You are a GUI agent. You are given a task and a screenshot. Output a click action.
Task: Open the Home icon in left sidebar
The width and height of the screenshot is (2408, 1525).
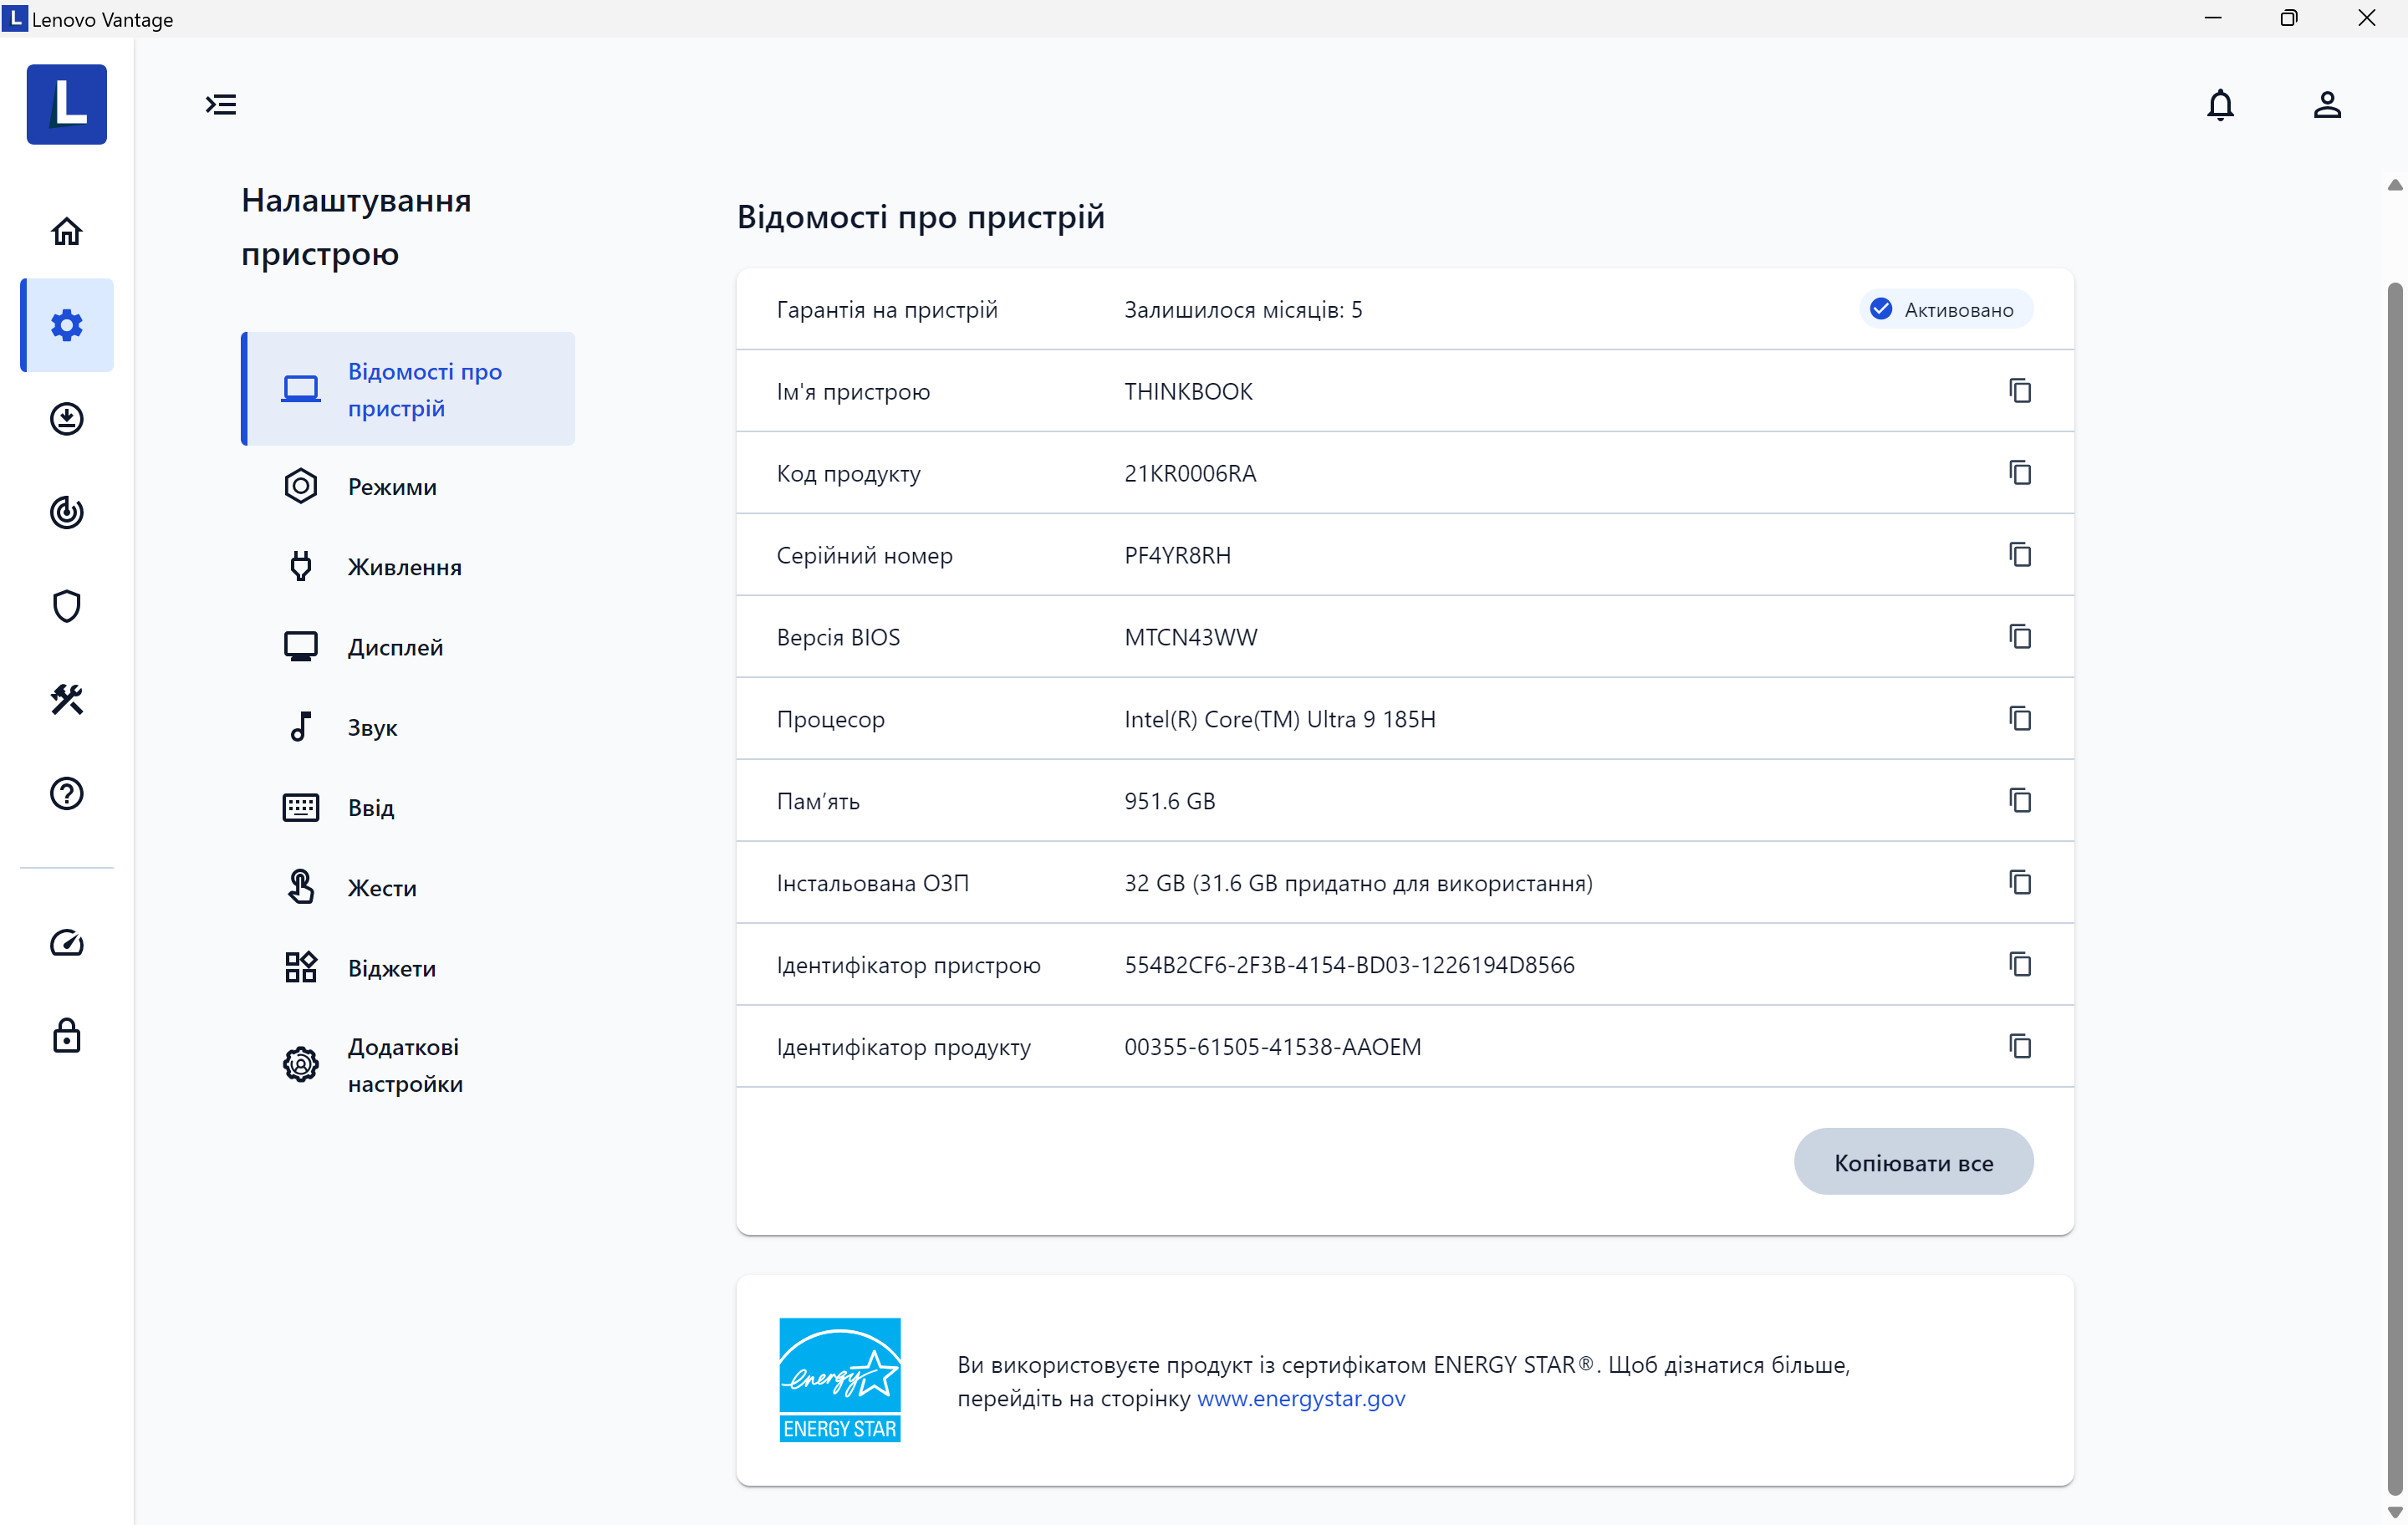(66, 232)
